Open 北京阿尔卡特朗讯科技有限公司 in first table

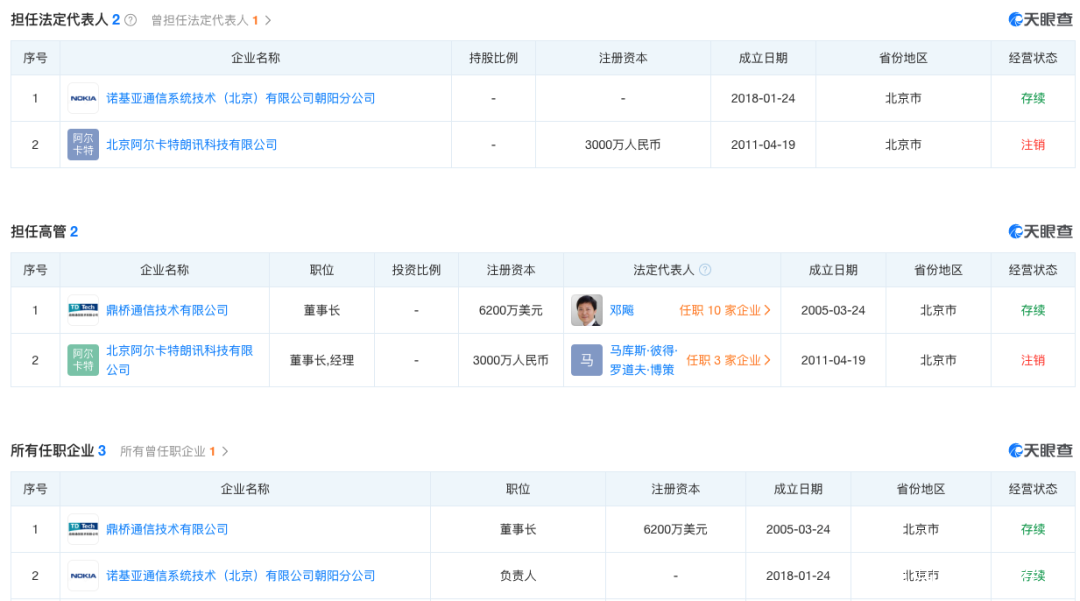pos(192,145)
